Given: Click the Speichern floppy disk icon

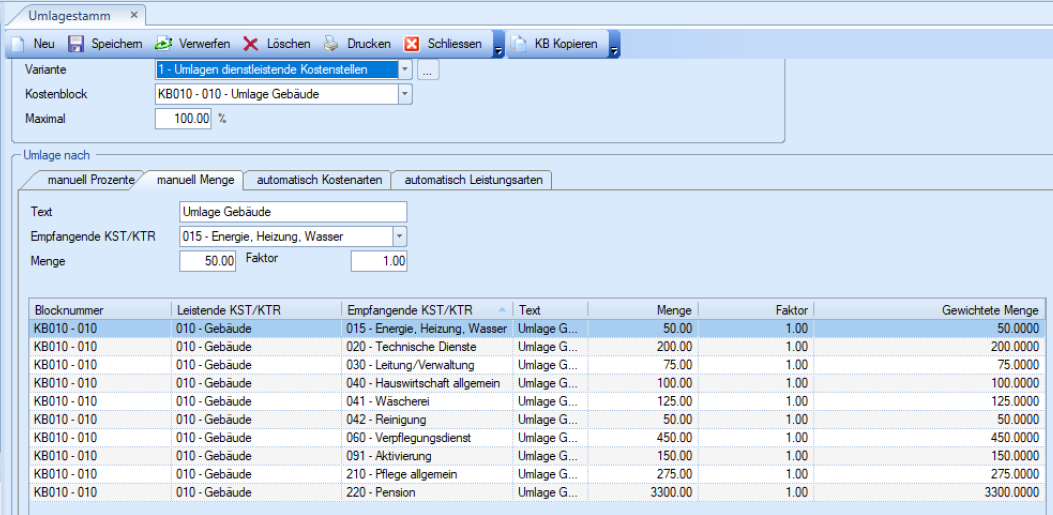Looking at the screenshot, I should [75, 44].
